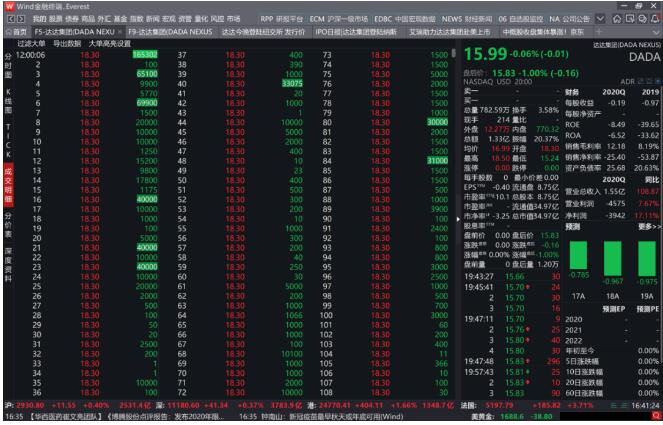Click the small icons next to ADR
This screenshot has height=425, width=663.
[649, 81]
